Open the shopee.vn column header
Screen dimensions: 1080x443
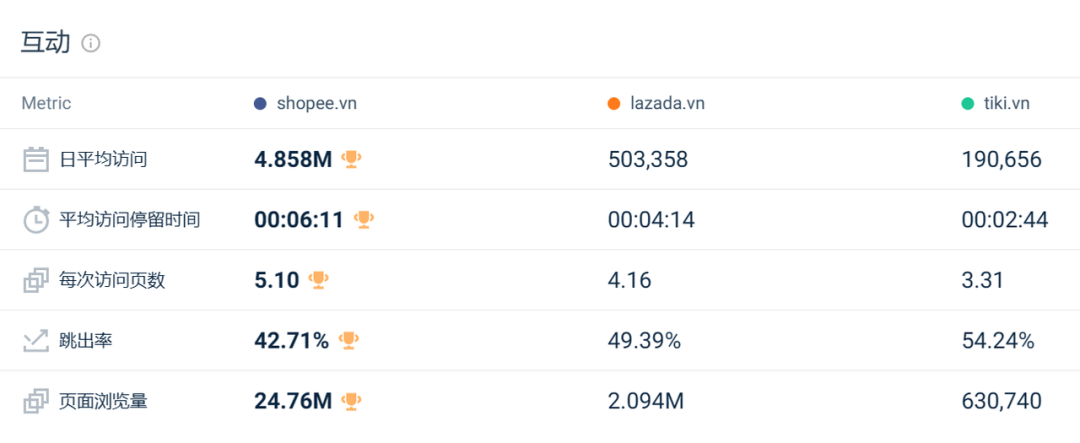tap(316, 103)
